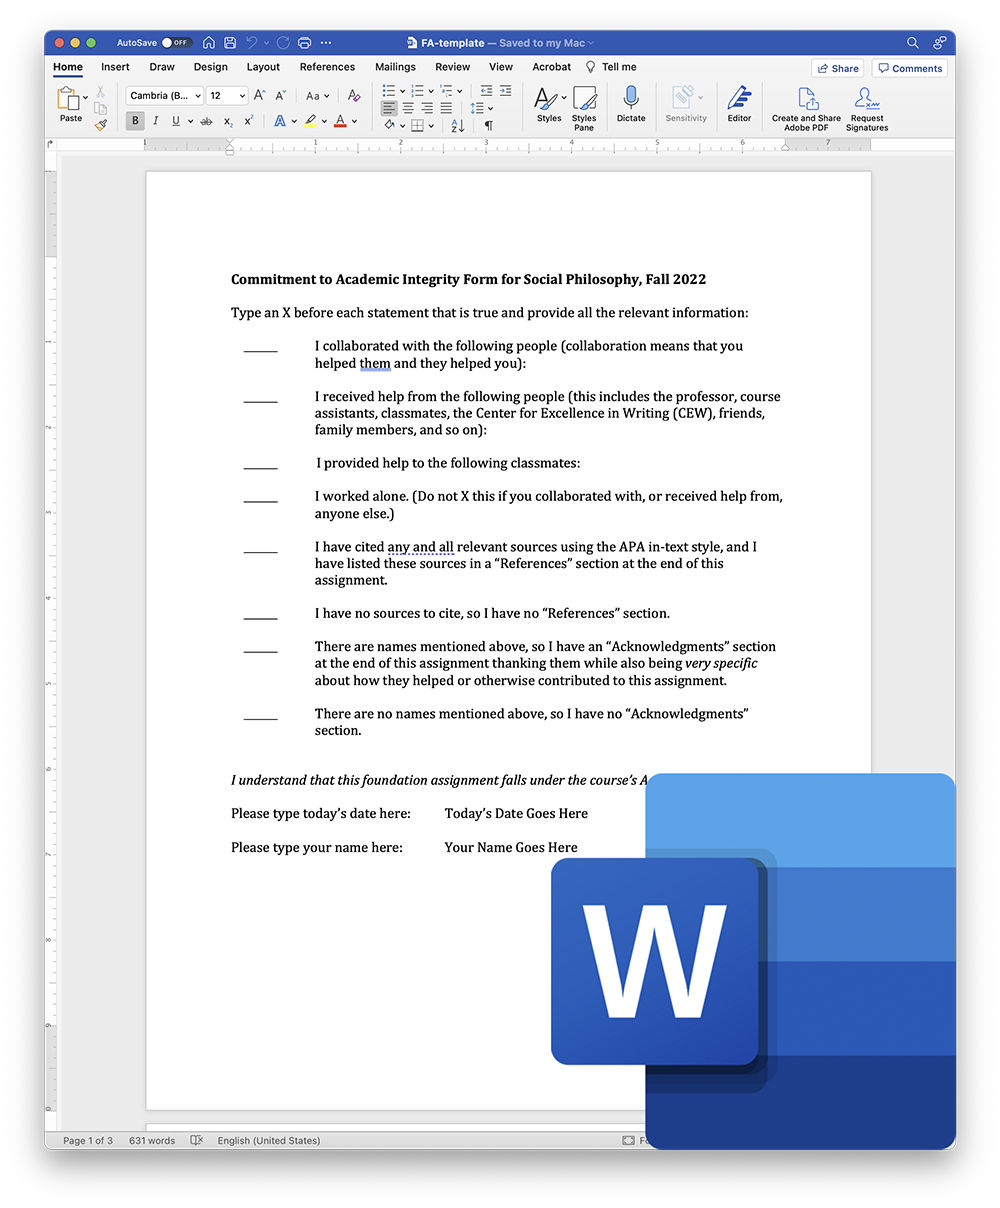The image size is (1000, 1208).
Task: Click the Sort A-Z icon
Action: pyautogui.click(x=457, y=125)
